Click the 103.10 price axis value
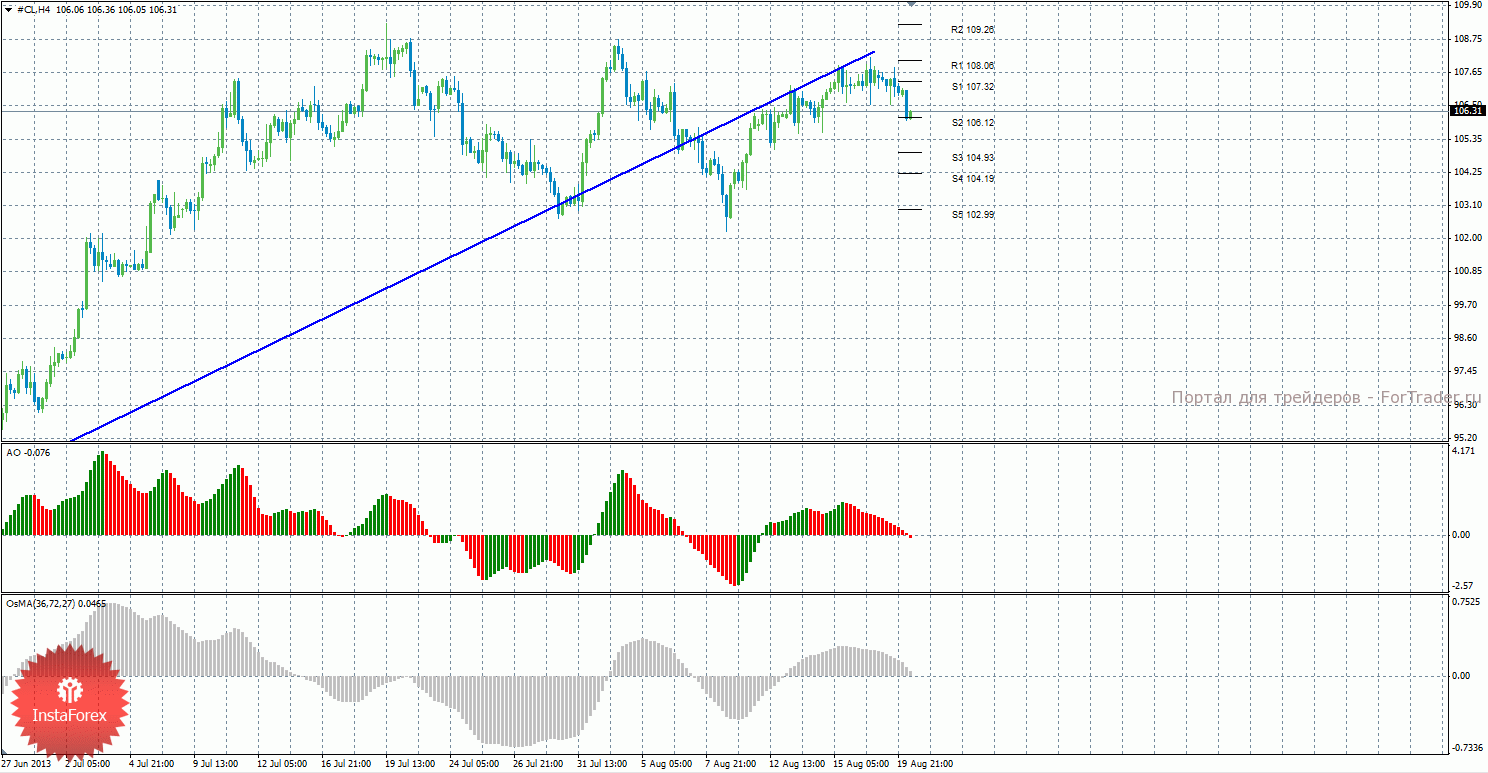1488x773 pixels. 1466,205
